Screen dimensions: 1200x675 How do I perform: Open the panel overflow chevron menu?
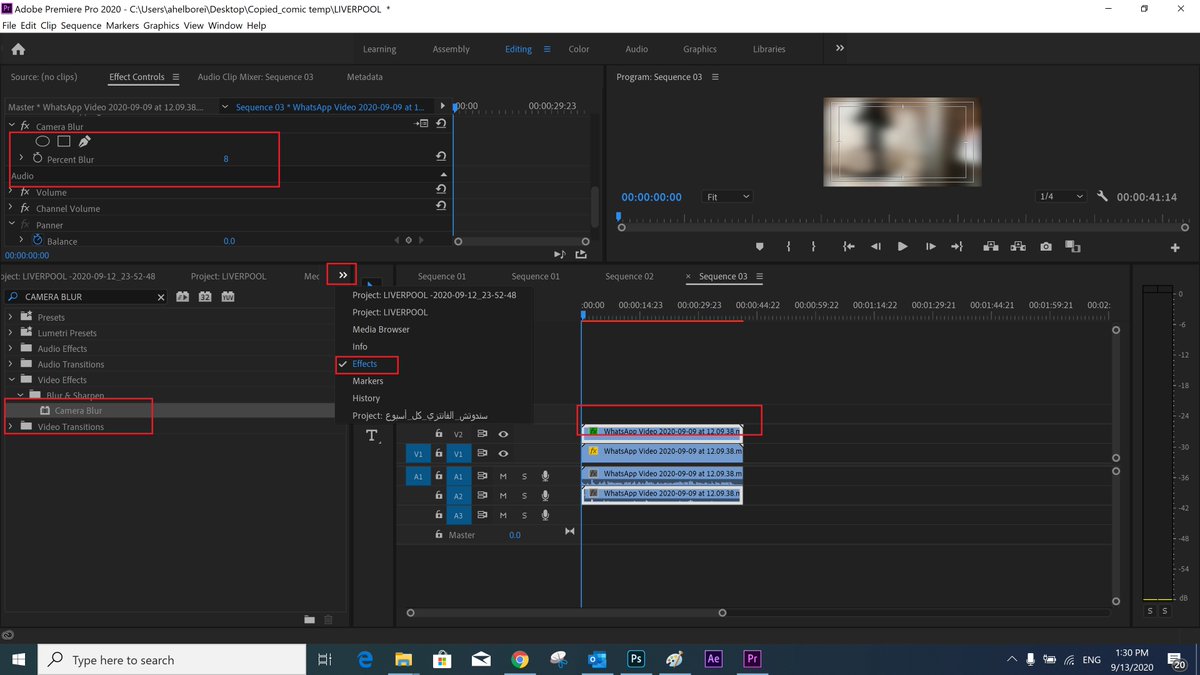click(x=343, y=275)
